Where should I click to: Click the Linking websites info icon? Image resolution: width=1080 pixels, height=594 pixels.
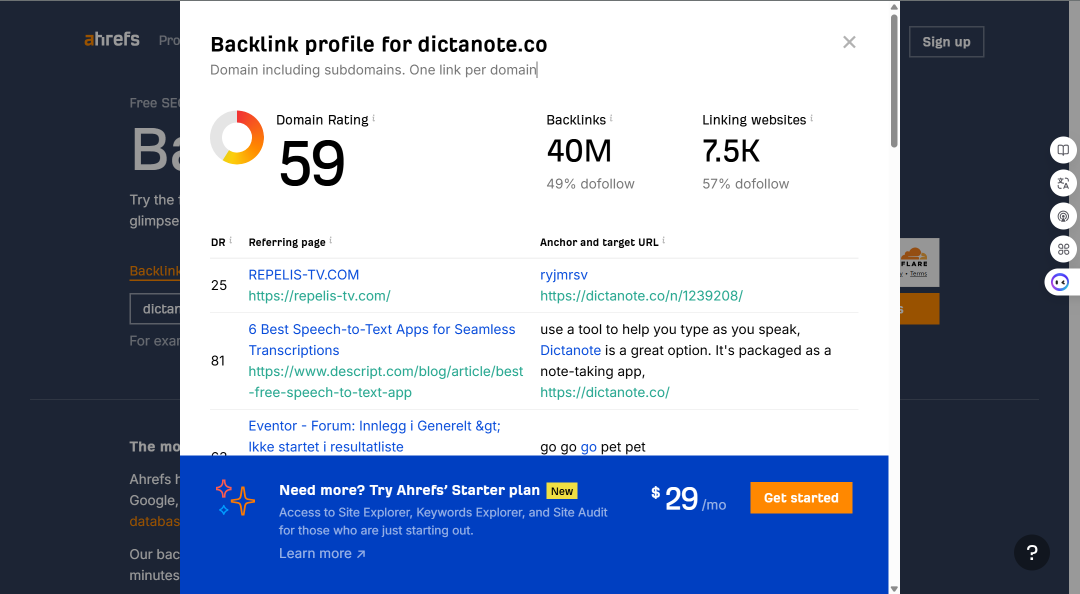(x=811, y=118)
